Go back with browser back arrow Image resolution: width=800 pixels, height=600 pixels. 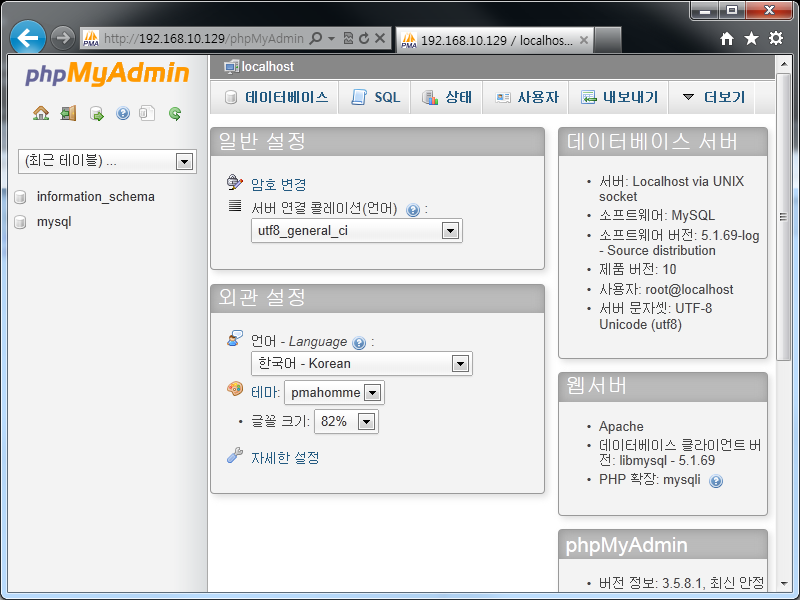click(x=28, y=37)
